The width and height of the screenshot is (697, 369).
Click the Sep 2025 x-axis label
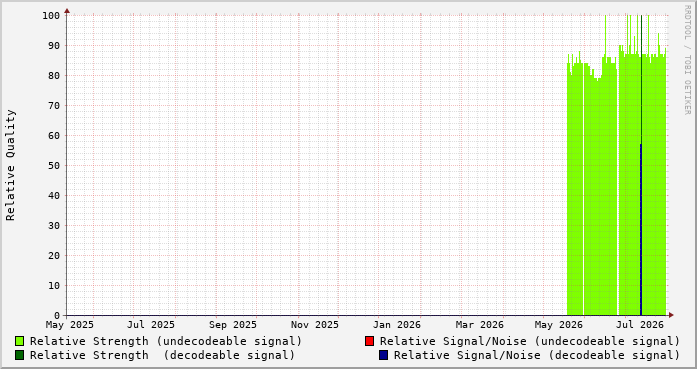pyautogui.click(x=232, y=325)
